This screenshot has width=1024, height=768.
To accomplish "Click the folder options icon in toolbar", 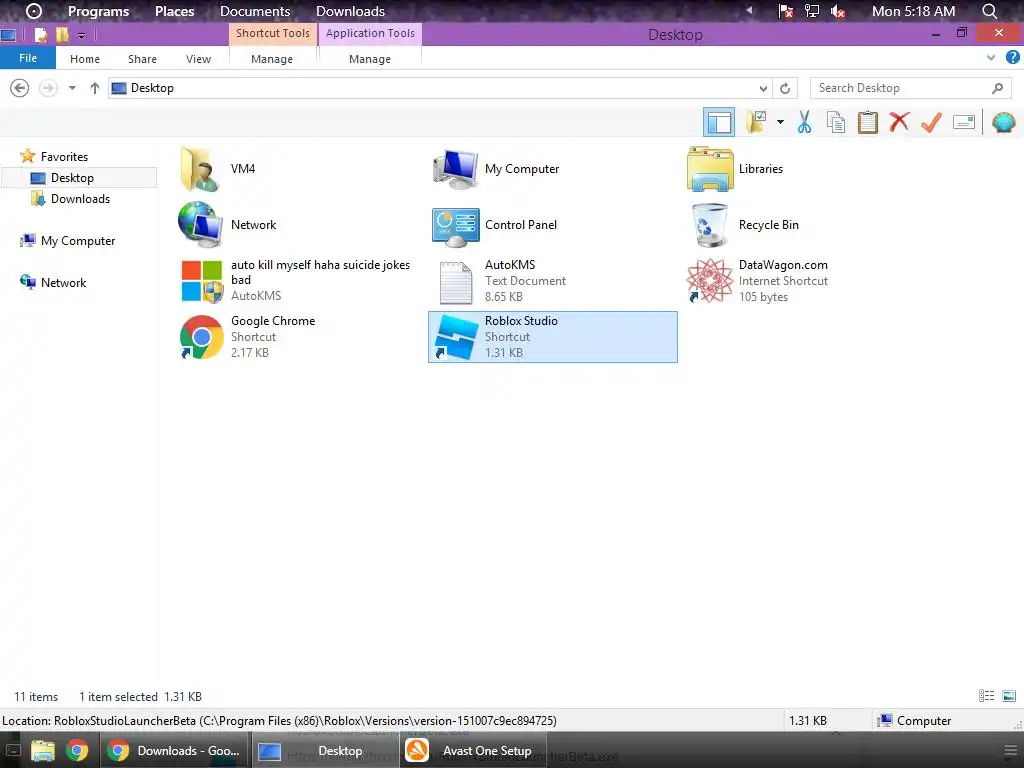I will pyautogui.click(x=756, y=122).
